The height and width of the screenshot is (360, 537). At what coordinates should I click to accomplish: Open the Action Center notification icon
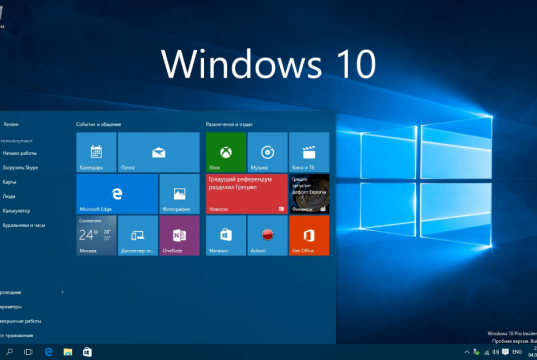coord(505,352)
